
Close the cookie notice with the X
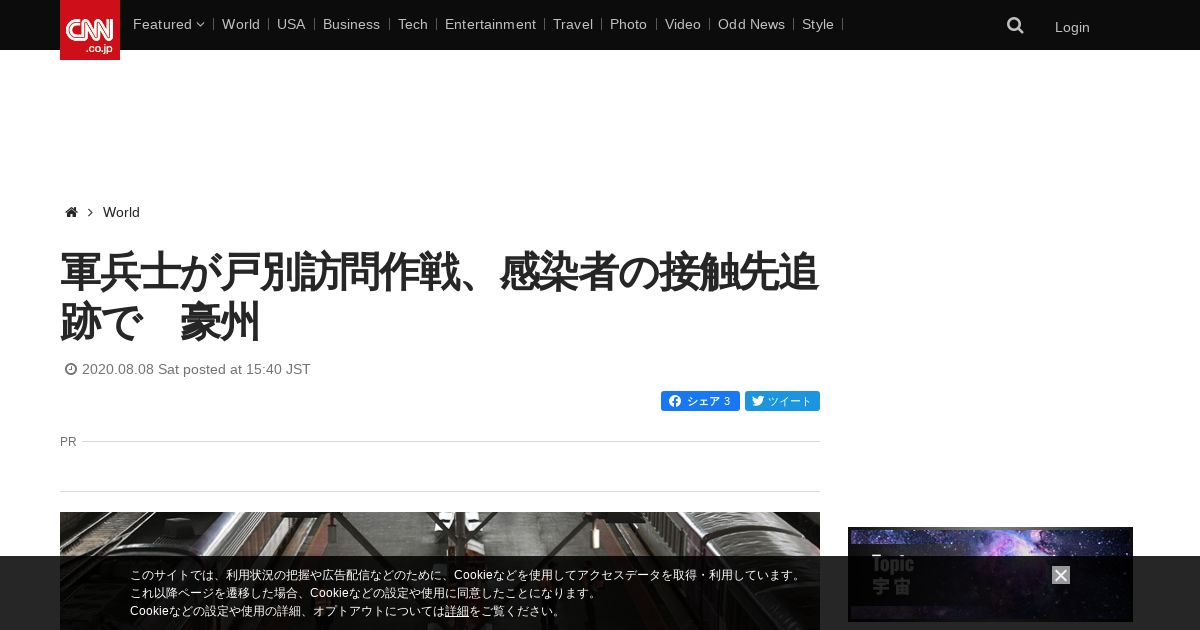pyautogui.click(x=1061, y=575)
